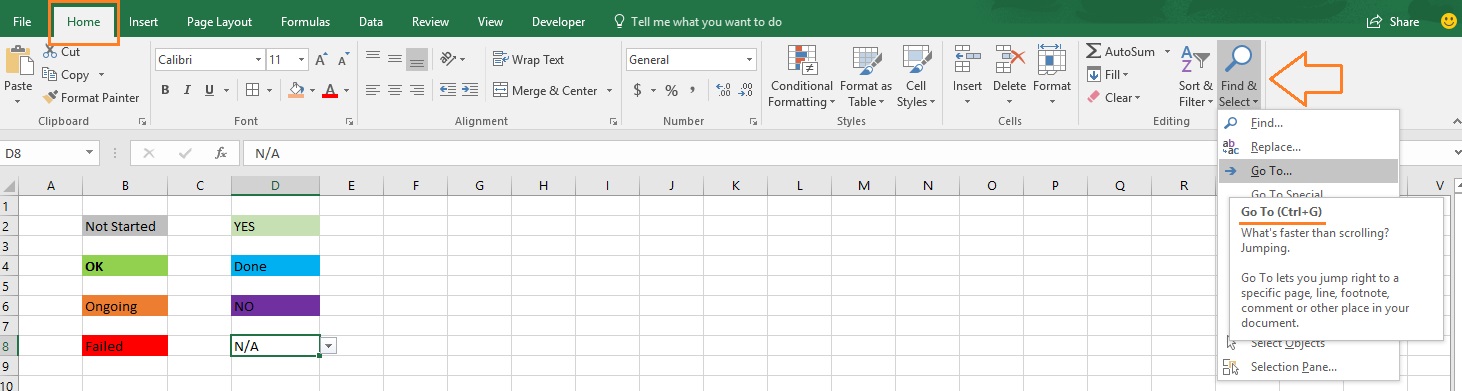
Task: Toggle Align Left
Action: coord(372,91)
